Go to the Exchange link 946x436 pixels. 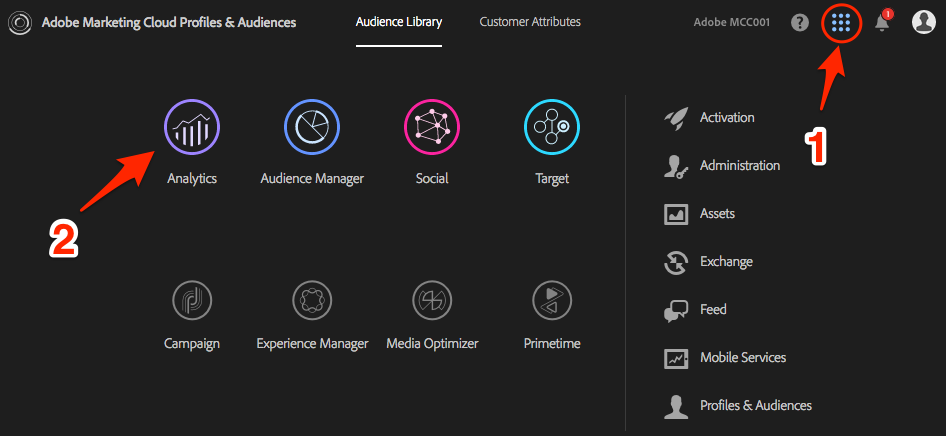(x=726, y=262)
